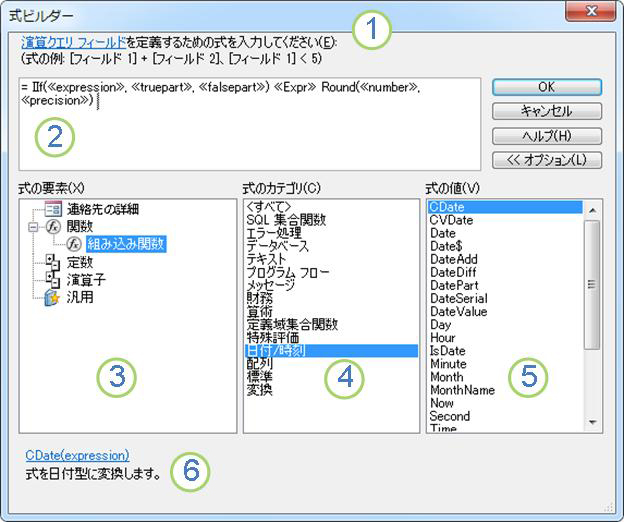Select Now function value
624x522 pixels.
[x=505, y=403]
